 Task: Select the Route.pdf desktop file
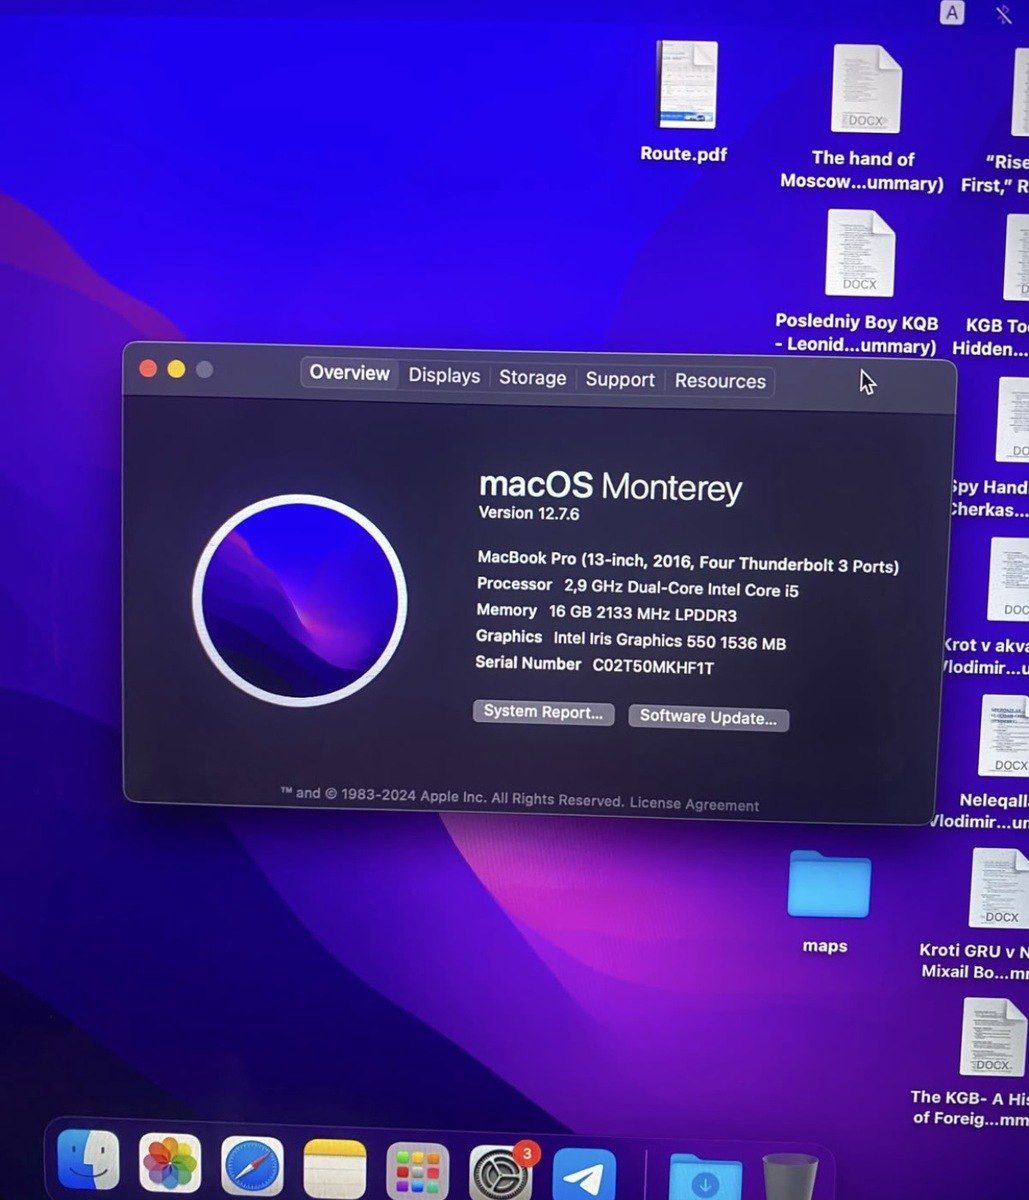pos(686,85)
